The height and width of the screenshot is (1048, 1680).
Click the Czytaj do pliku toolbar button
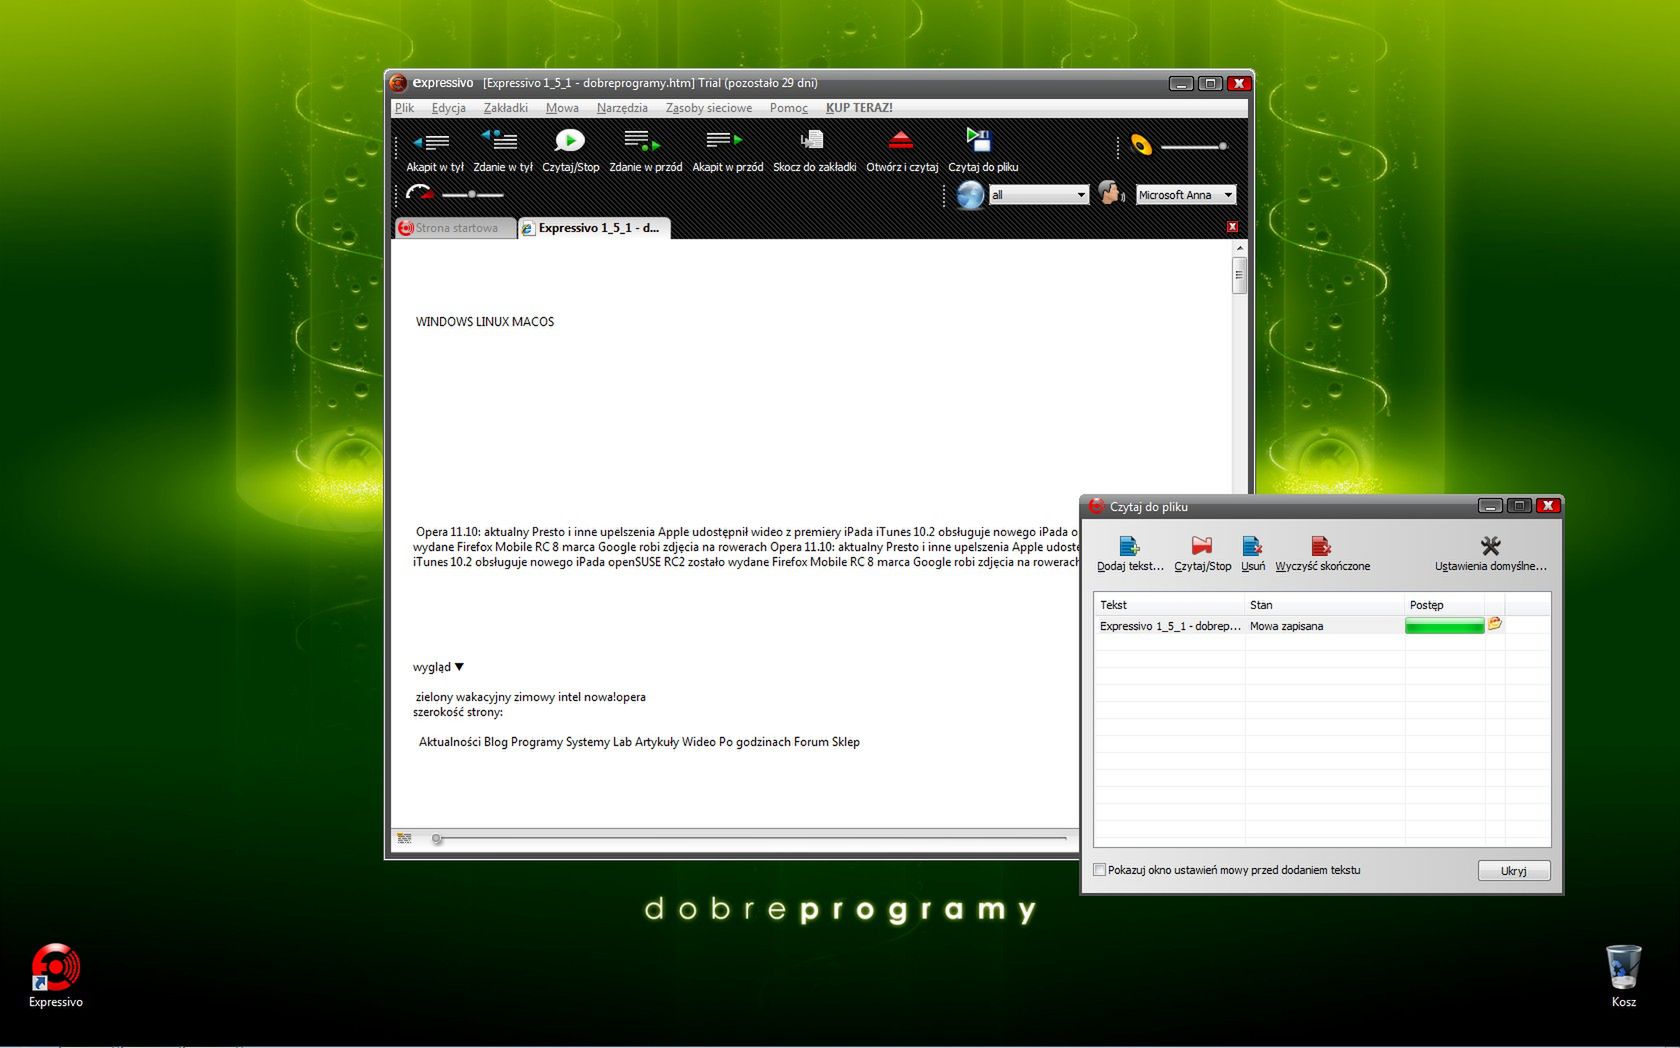[x=982, y=151]
